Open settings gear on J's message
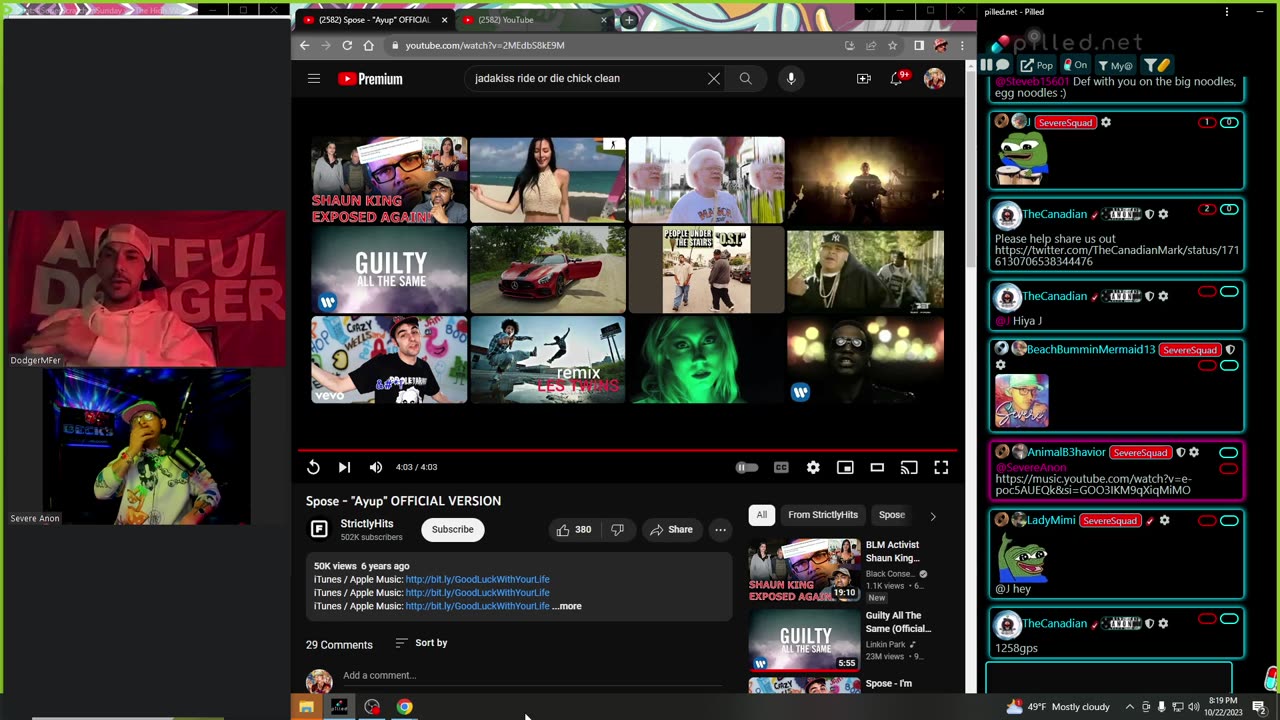This screenshot has width=1280, height=720. [1105, 122]
